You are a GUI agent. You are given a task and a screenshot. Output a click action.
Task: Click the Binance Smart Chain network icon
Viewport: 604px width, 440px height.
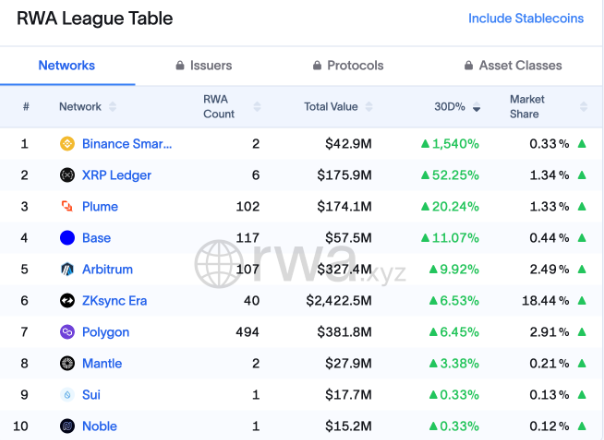tap(67, 143)
